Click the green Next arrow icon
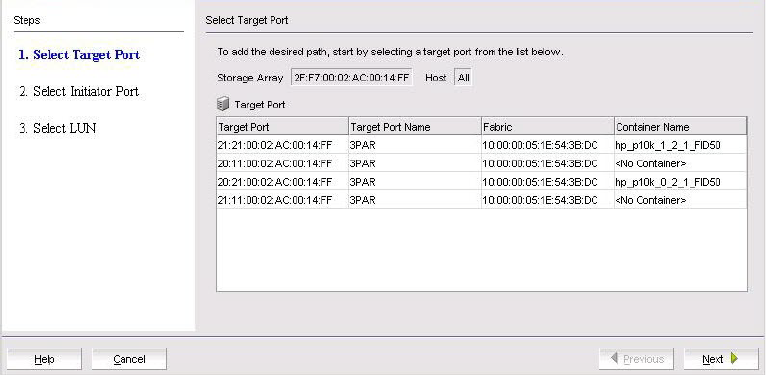 tap(735, 359)
